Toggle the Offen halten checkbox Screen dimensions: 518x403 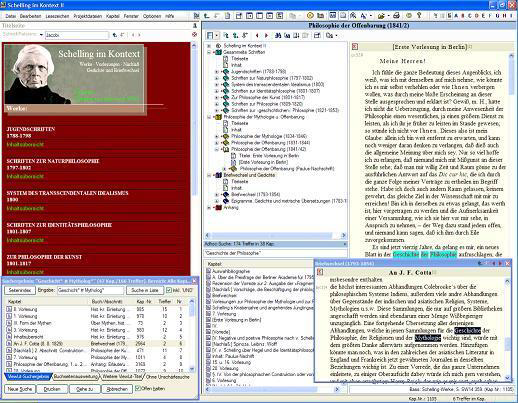tap(137, 388)
